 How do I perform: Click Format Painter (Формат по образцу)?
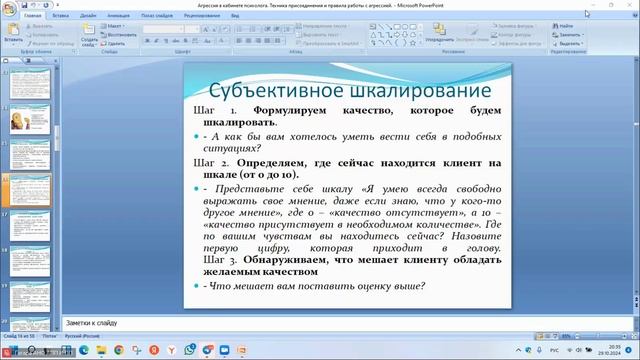tap(50, 43)
